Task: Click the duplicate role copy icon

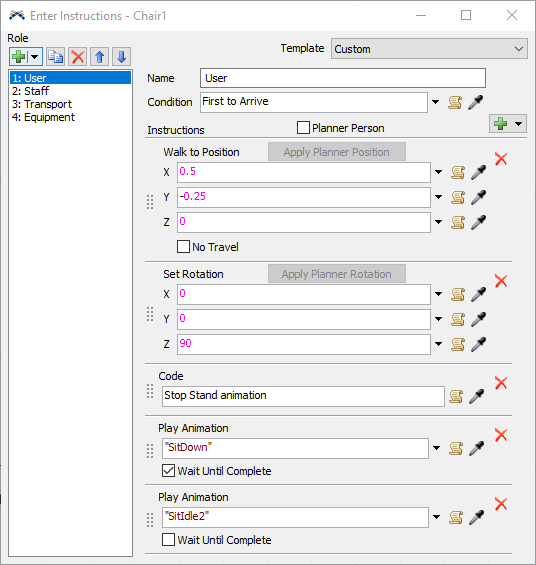Action: (x=55, y=57)
